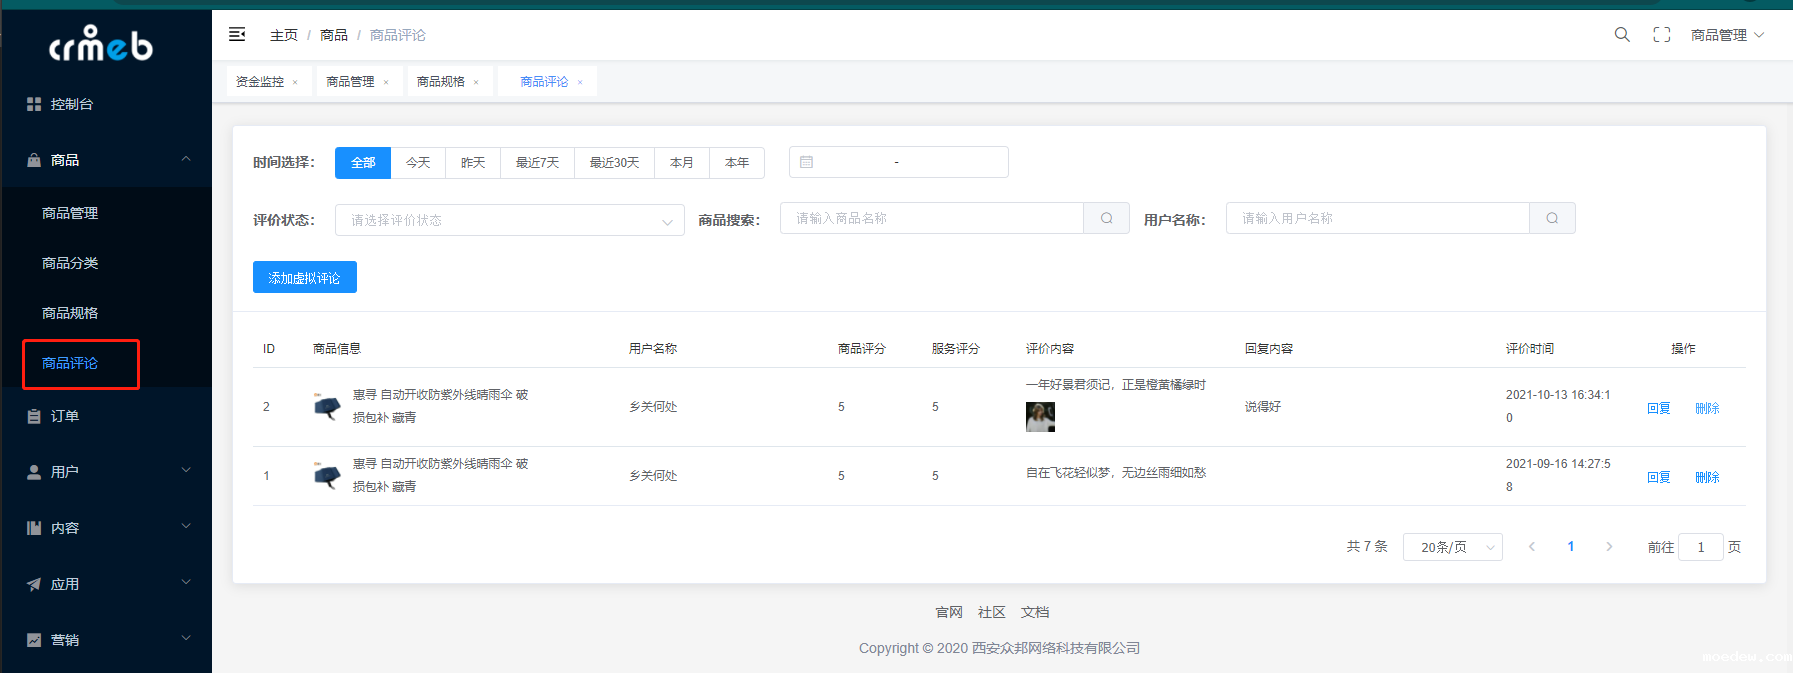
Task: Collapse sidebar with the hamburger menu icon
Action: (x=237, y=35)
